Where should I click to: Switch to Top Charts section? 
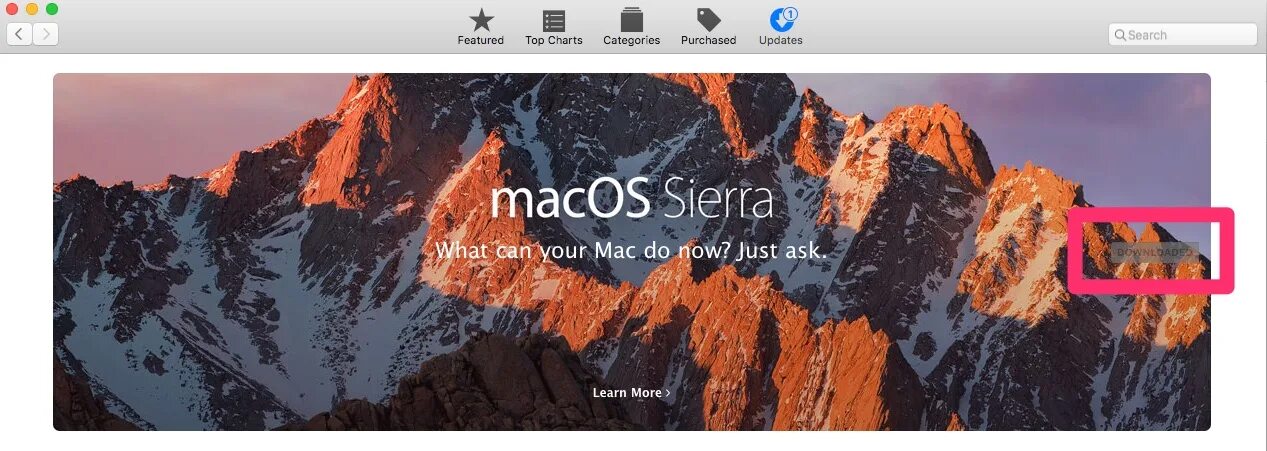[x=554, y=27]
